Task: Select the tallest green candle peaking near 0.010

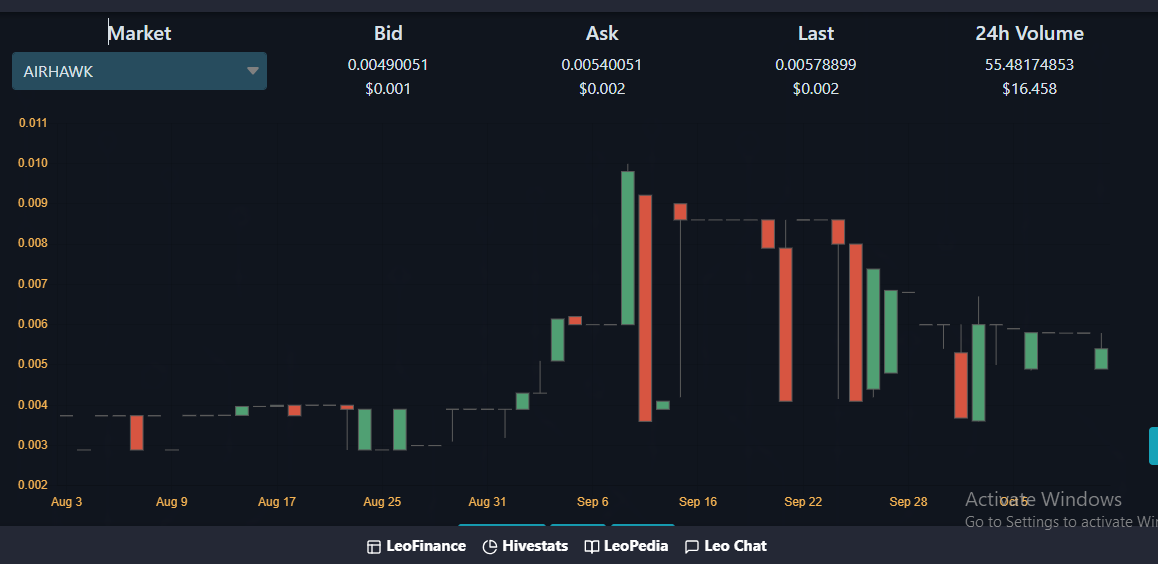Action: pyautogui.click(x=628, y=248)
